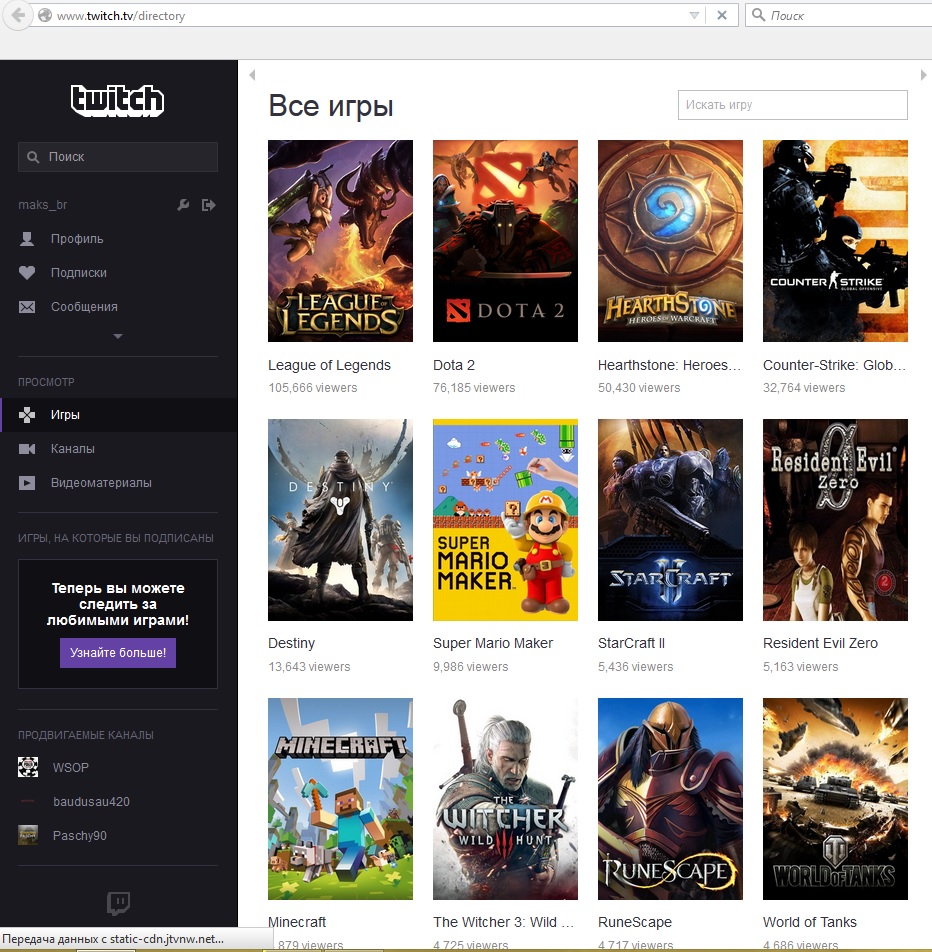932x952 pixels.
Task: Open the Destiny title link
Action: tap(291, 643)
